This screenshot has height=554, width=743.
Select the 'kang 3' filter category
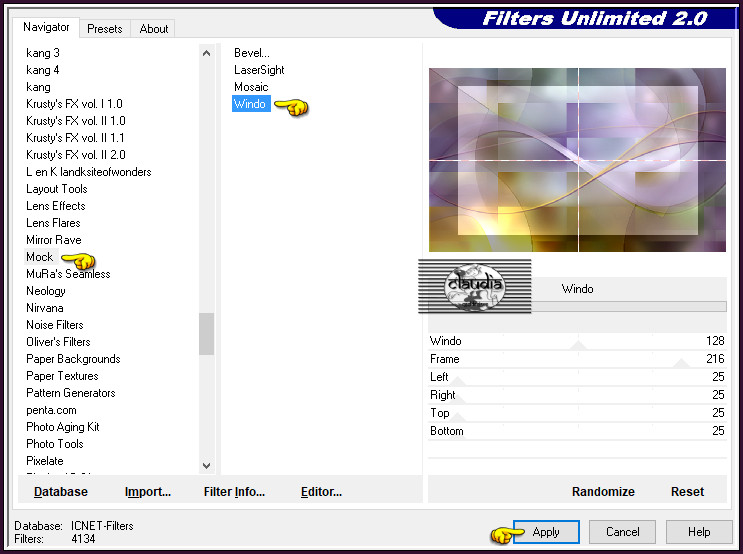43,53
